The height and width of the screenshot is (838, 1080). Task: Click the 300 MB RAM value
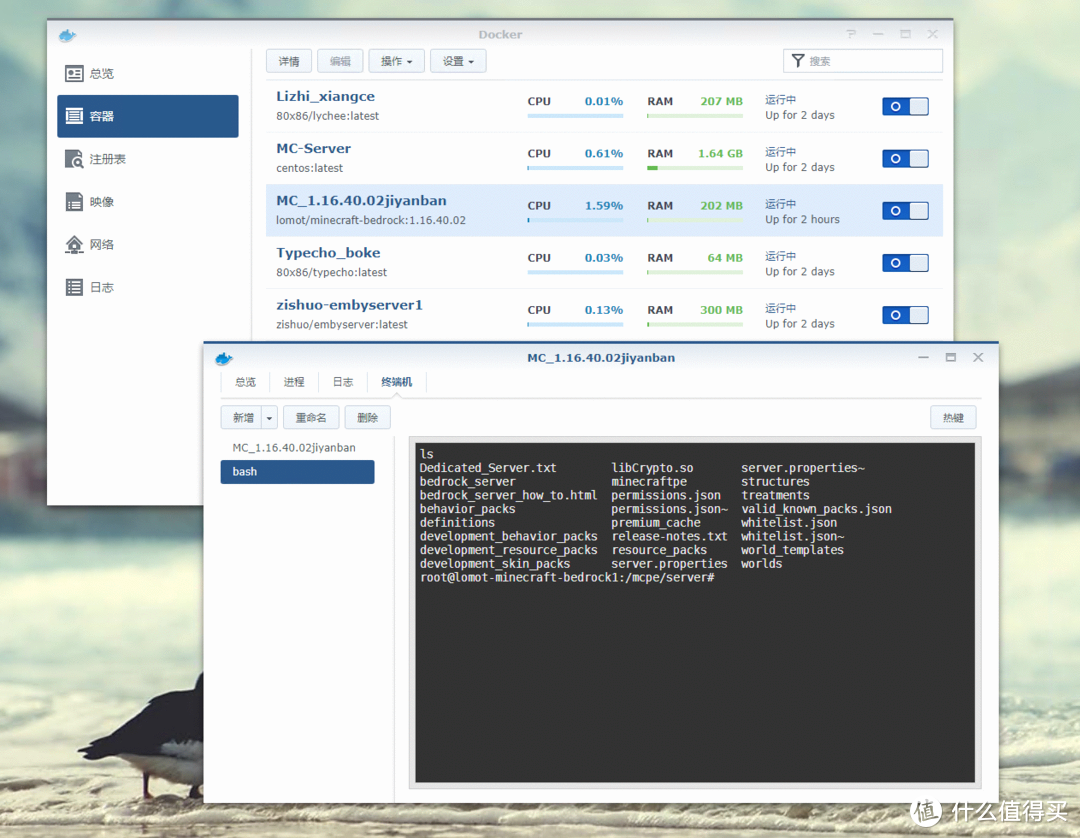pyautogui.click(x=722, y=310)
